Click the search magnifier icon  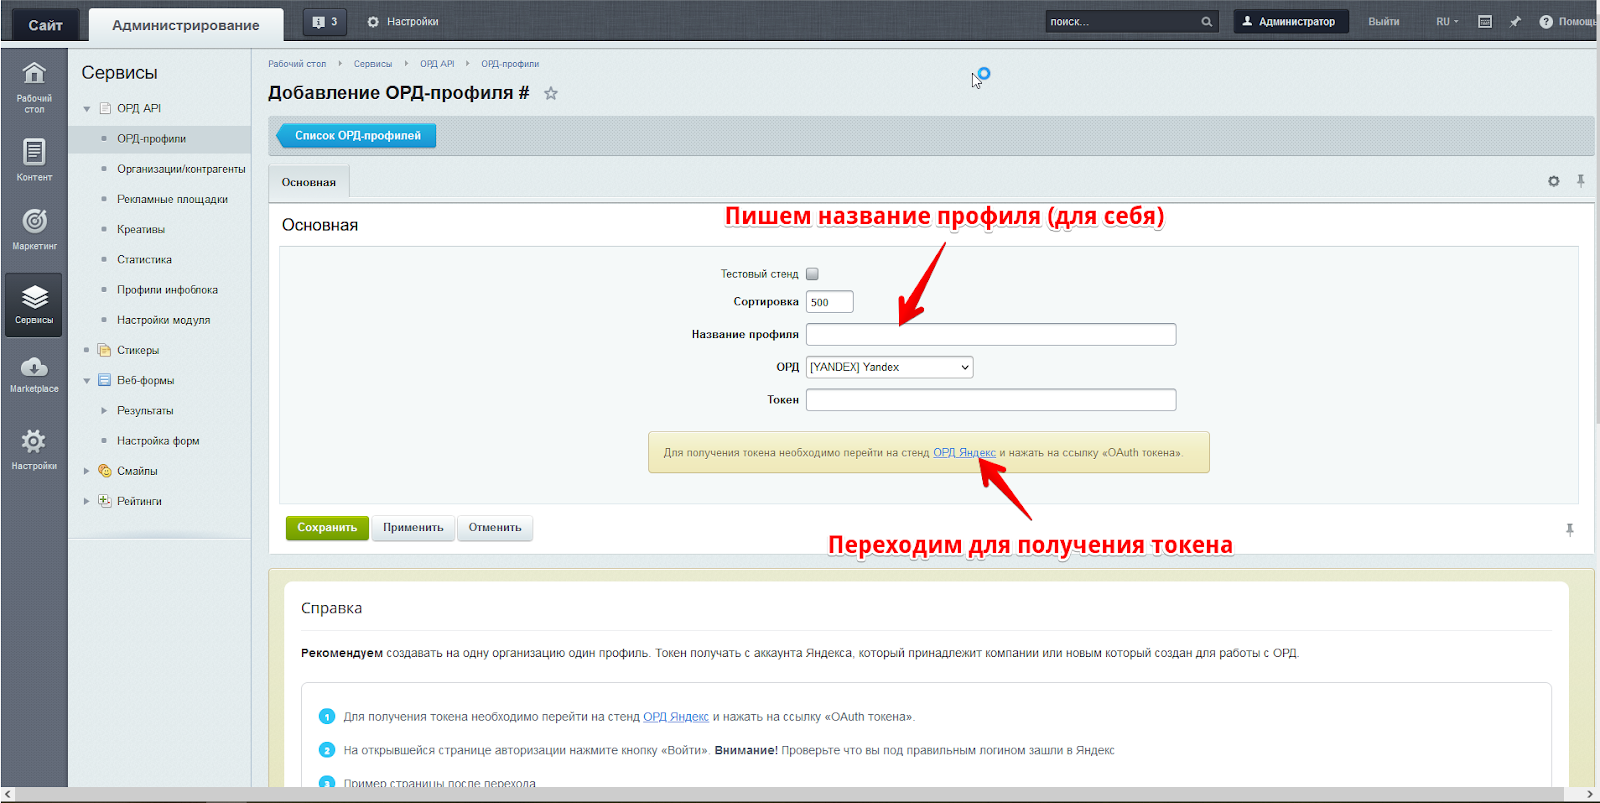point(1207,21)
